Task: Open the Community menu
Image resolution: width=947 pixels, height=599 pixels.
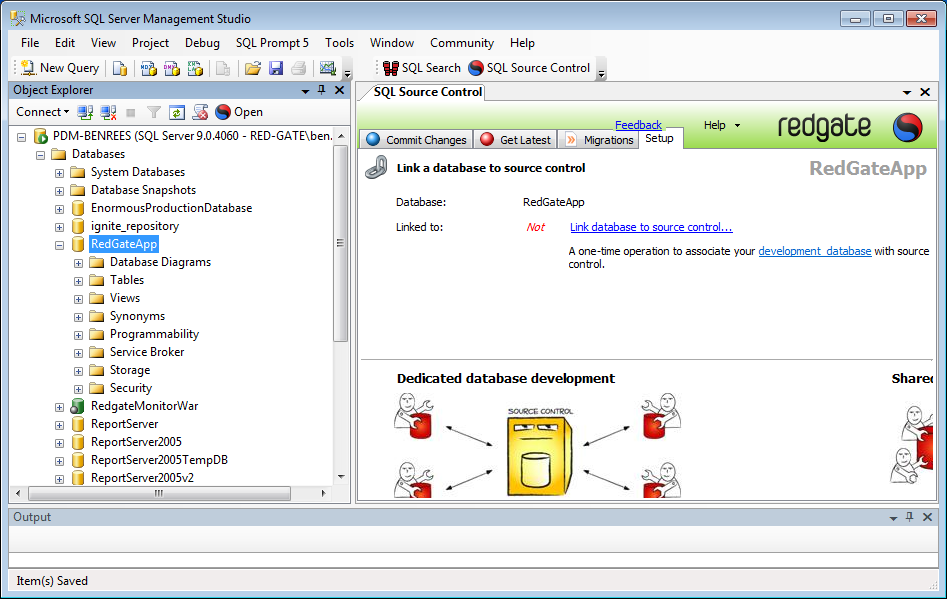Action: tap(461, 43)
